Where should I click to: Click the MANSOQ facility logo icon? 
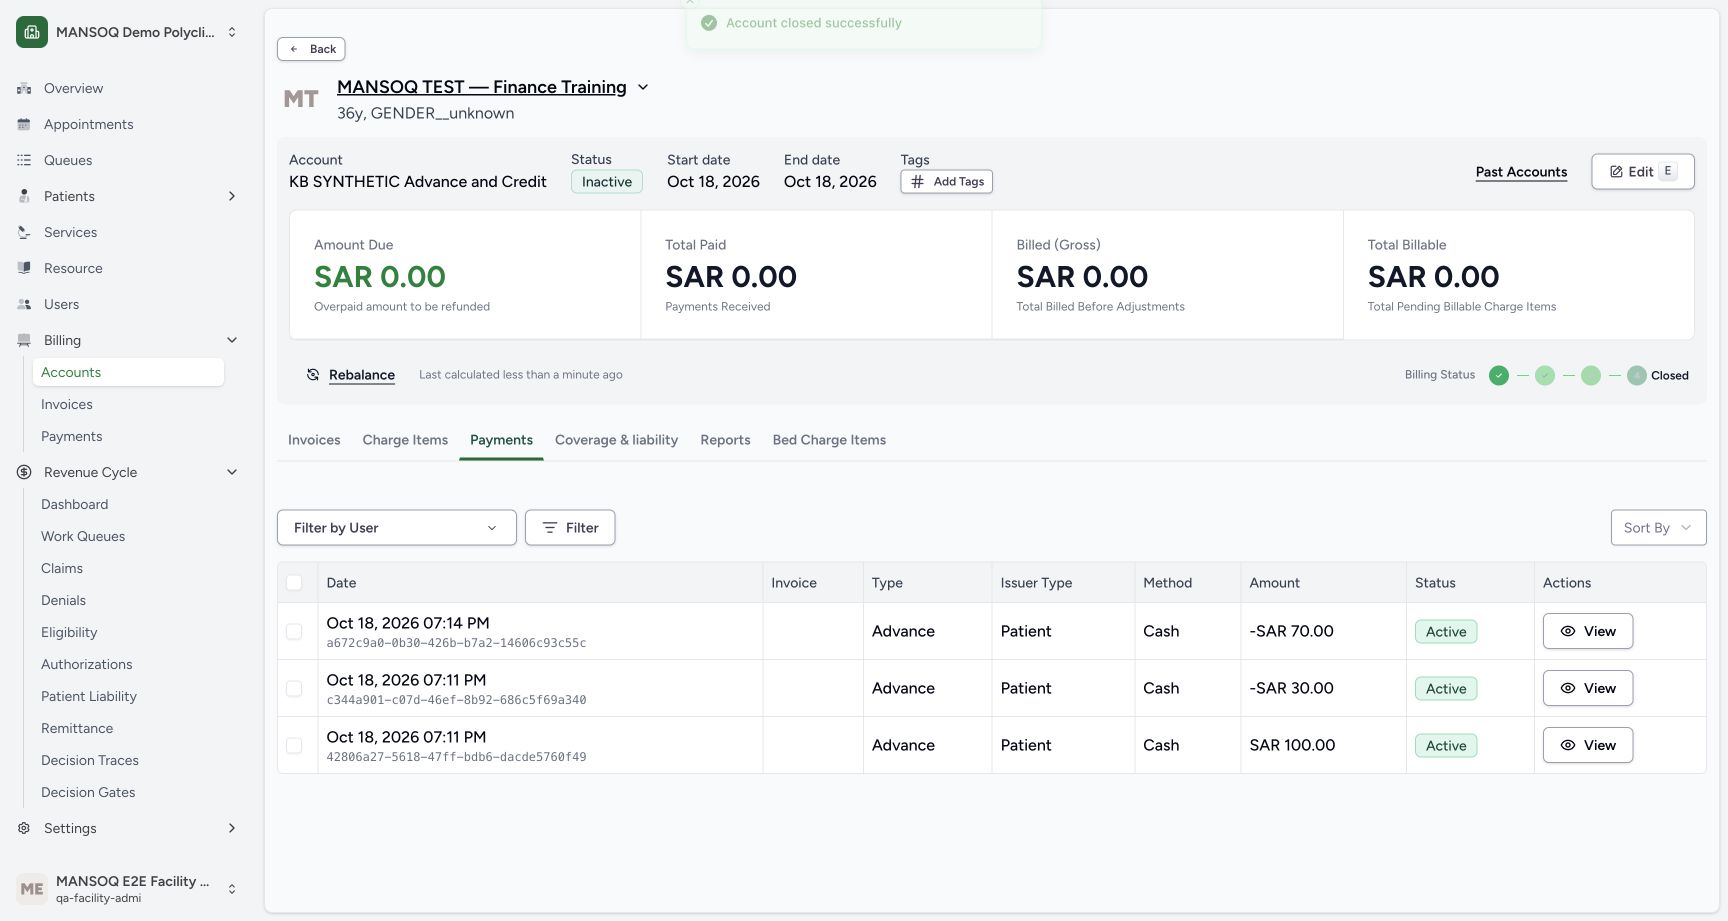[x=32, y=32]
